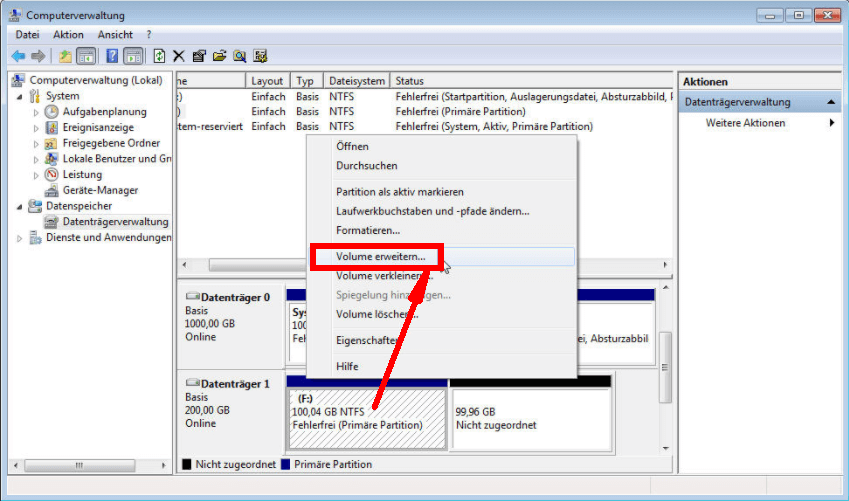Choose Volume erweitern from context menu
This screenshot has height=501, width=849.
(380, 257)
